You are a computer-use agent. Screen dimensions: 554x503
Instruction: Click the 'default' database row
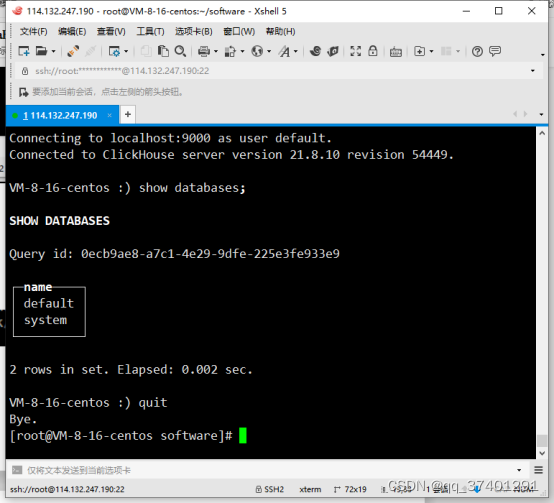(x=49, y=303)
